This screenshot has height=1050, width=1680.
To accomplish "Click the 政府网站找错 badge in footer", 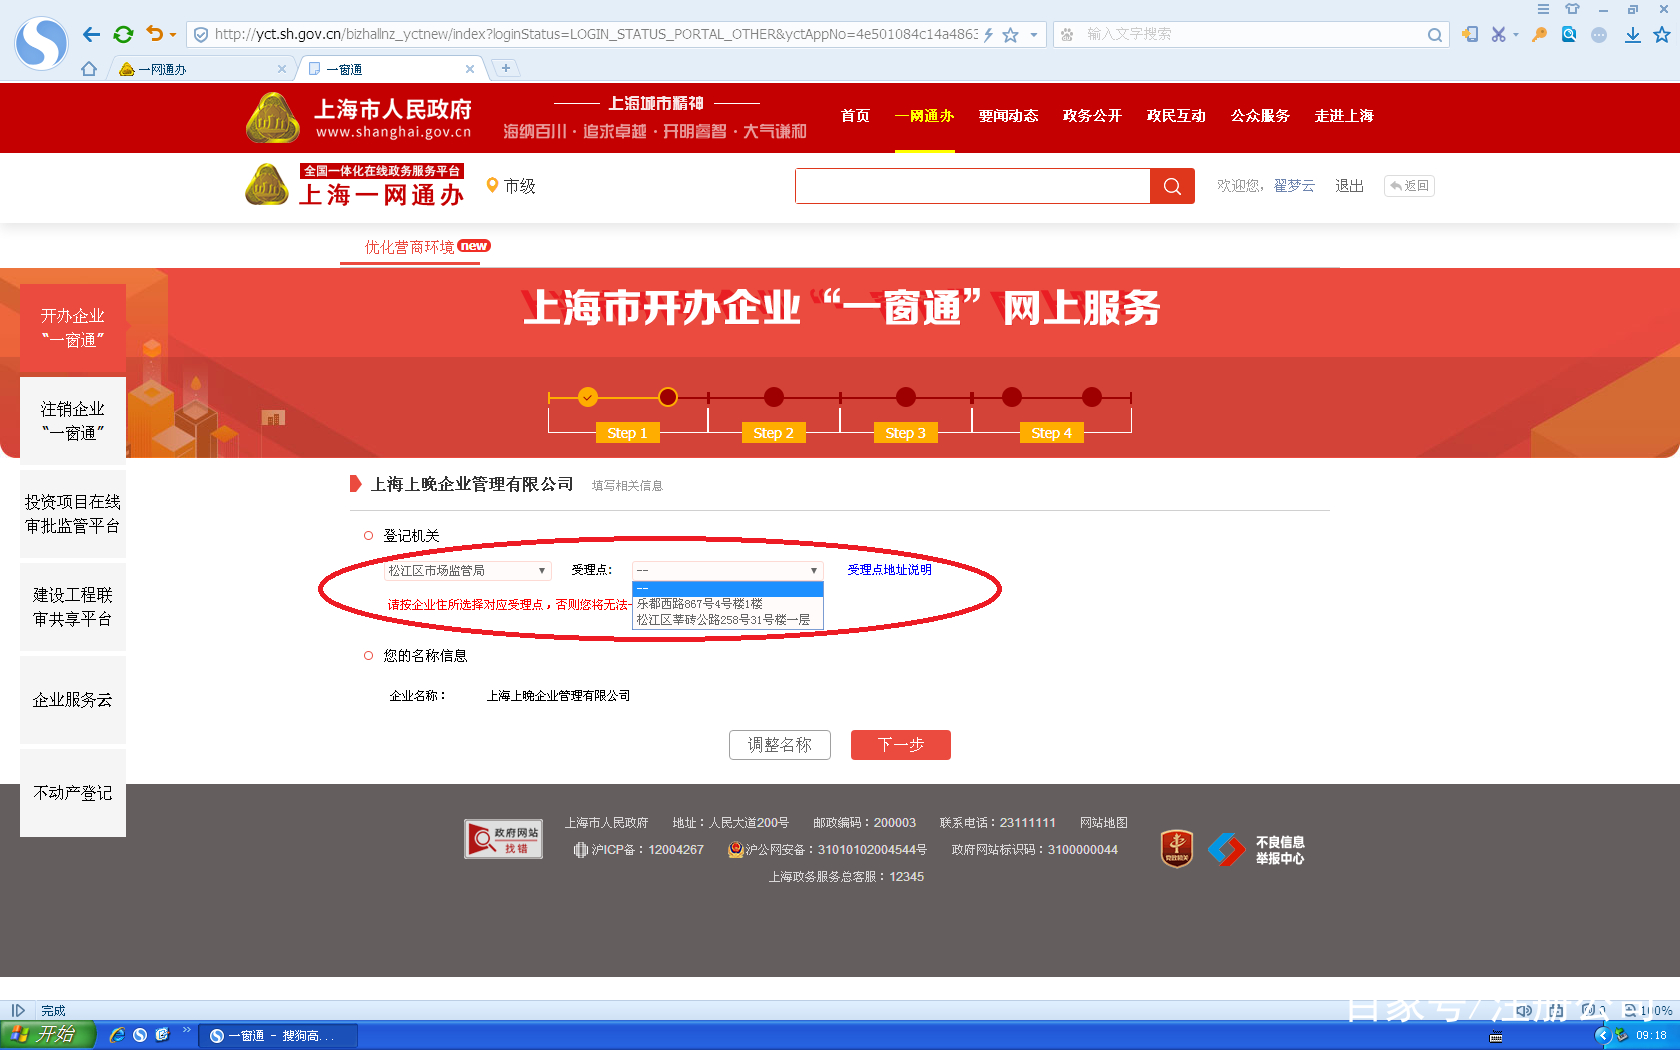I will 503,838.
